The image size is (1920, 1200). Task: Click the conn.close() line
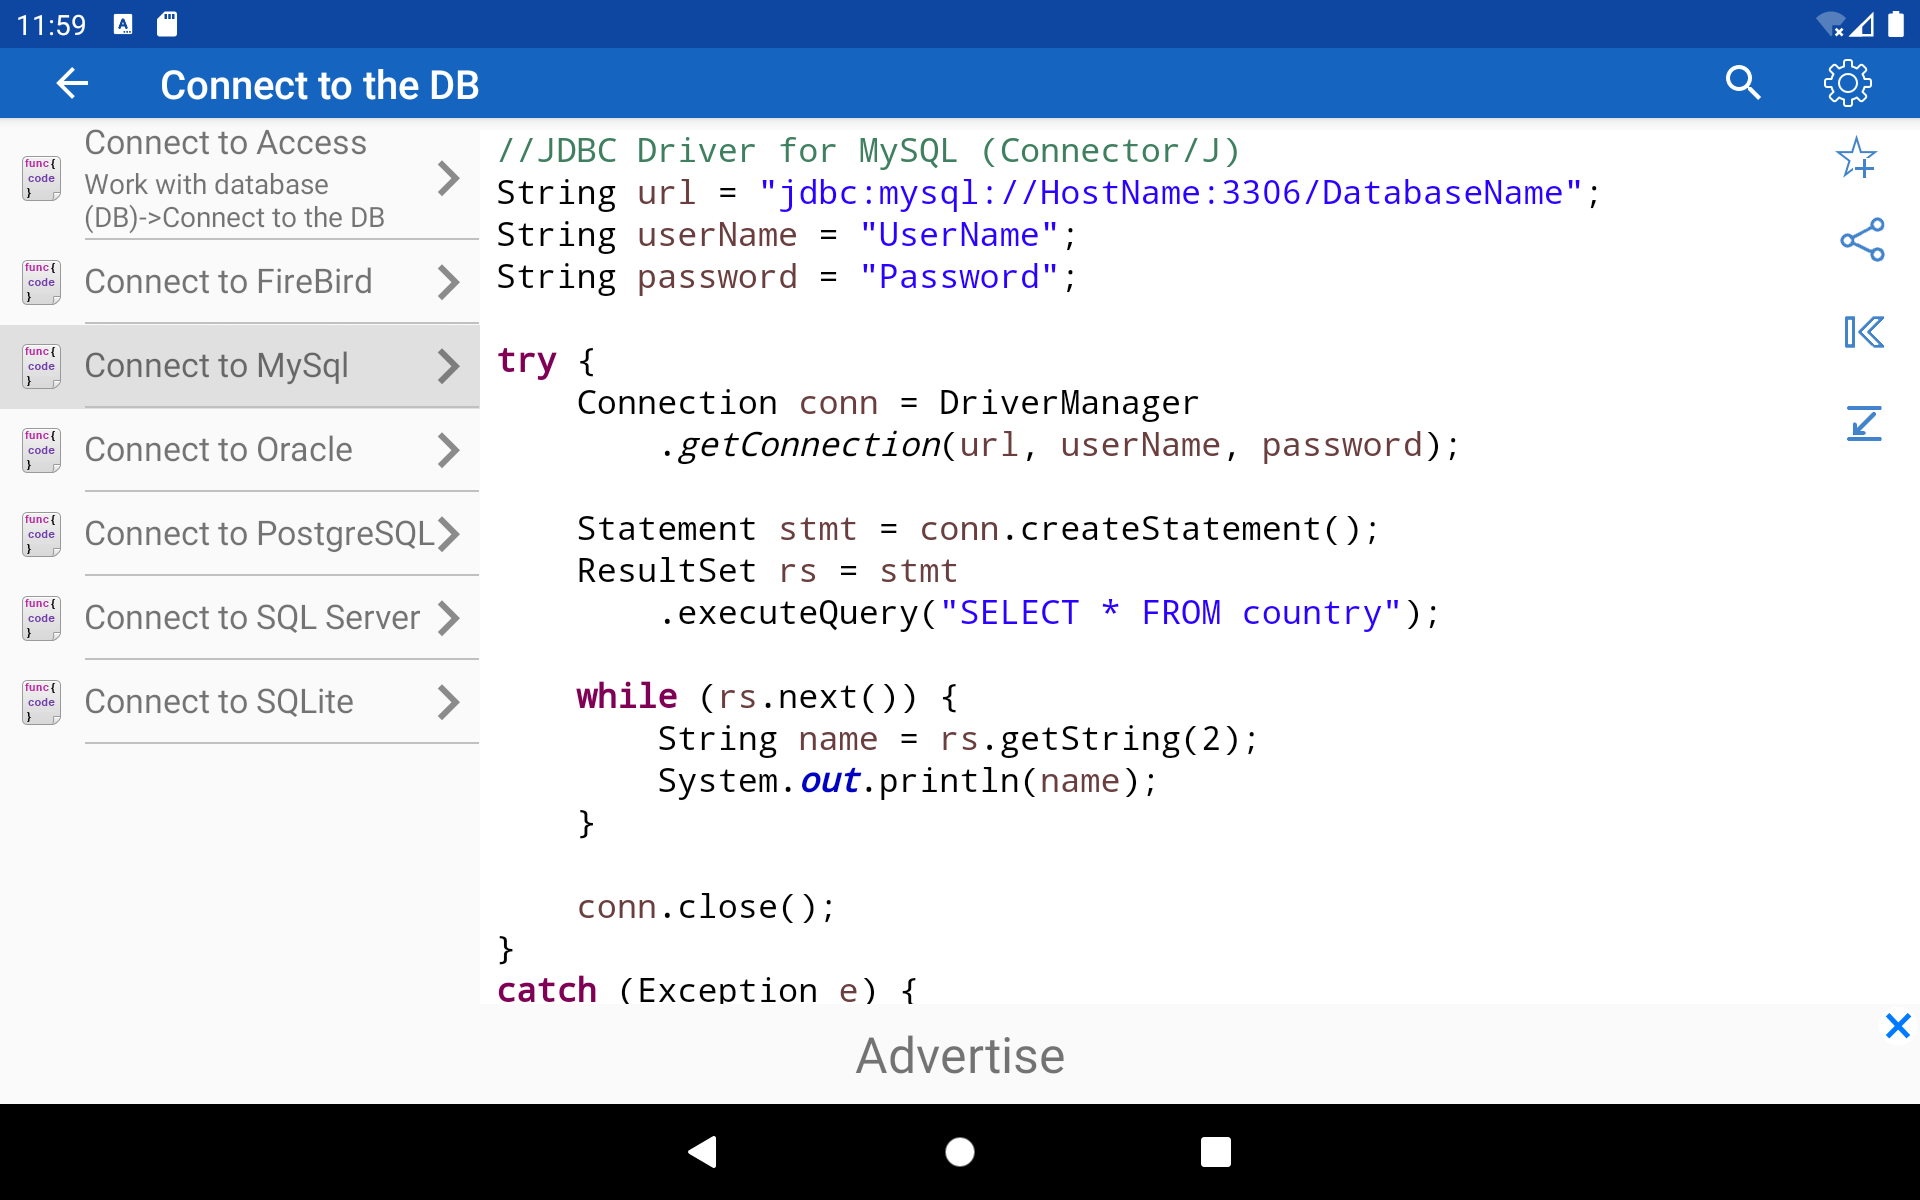click(x=706, y=907)
